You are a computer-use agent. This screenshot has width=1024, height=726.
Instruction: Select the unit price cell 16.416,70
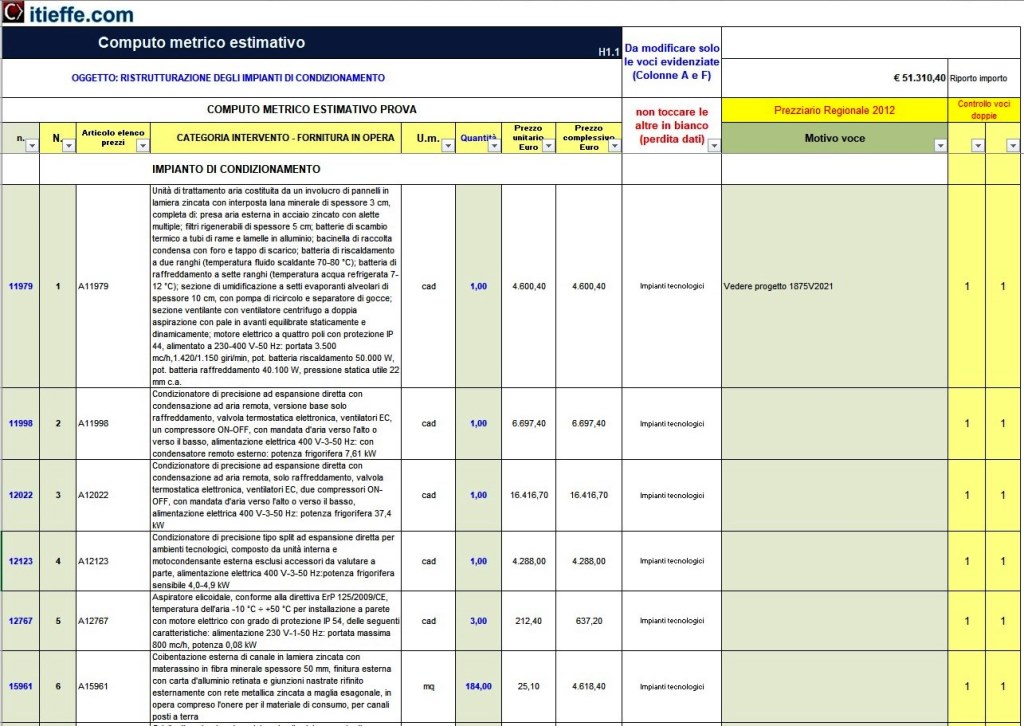[529, 495]
